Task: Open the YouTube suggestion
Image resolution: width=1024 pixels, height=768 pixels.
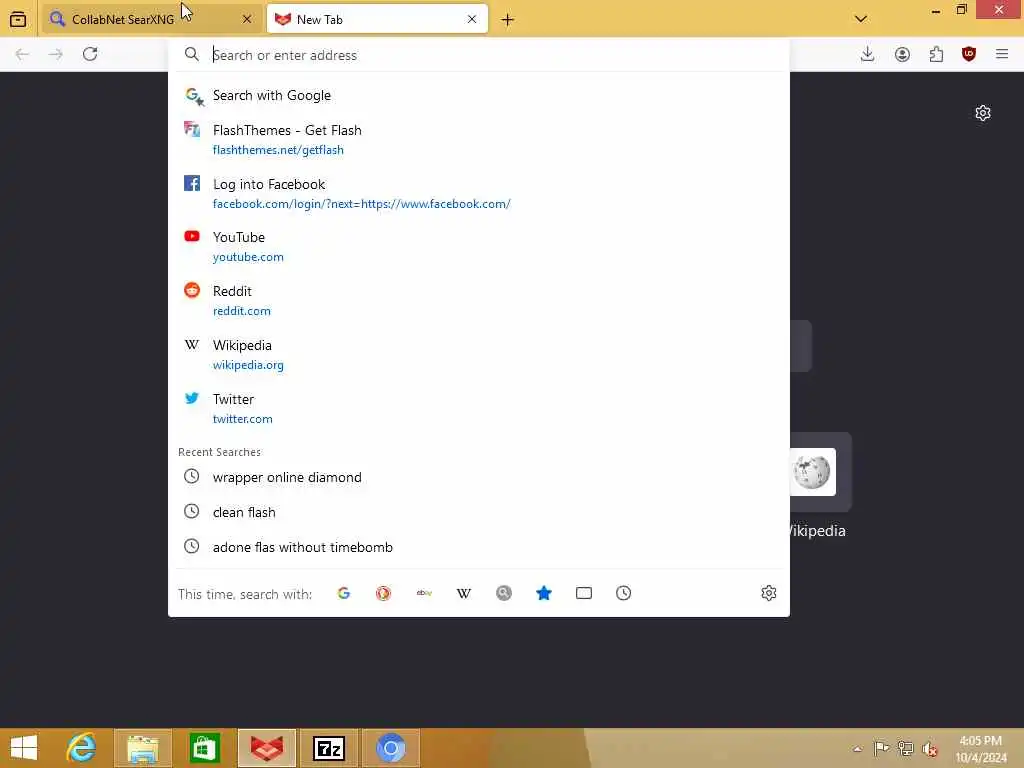Action: click(x=479, y=246)
